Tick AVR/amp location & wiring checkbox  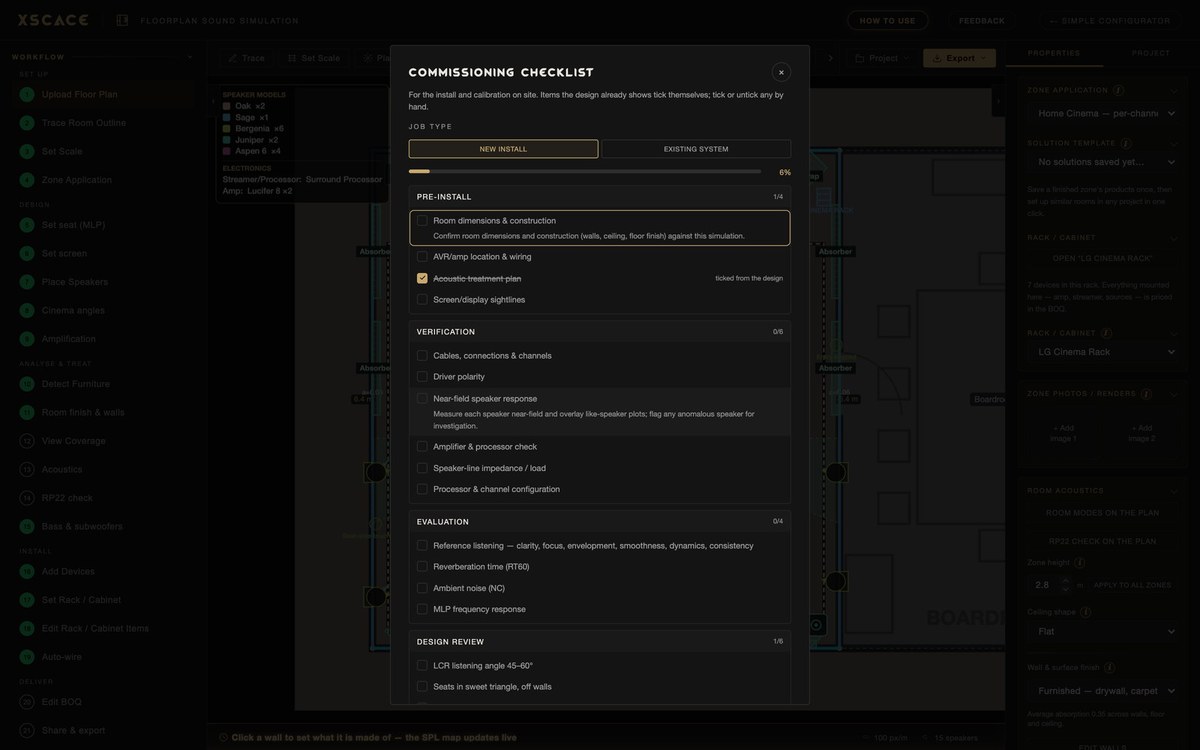pyautogui.click(x=422, y=257)
